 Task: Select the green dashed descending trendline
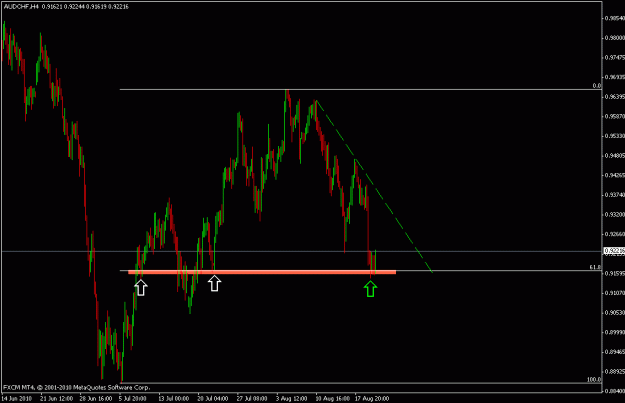click(x=374, y=186)
